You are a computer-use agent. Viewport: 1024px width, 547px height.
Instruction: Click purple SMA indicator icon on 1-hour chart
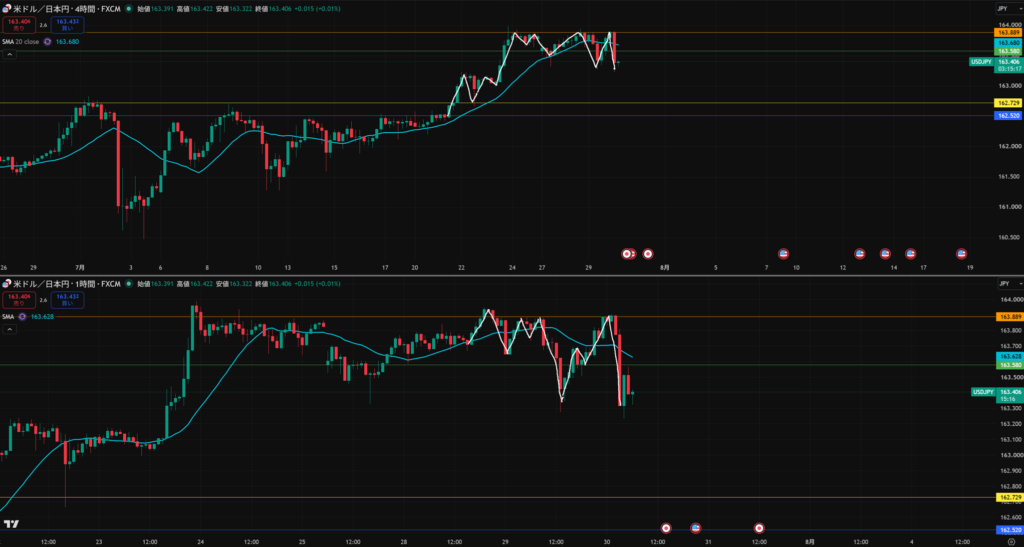click(x=23, y=316)
